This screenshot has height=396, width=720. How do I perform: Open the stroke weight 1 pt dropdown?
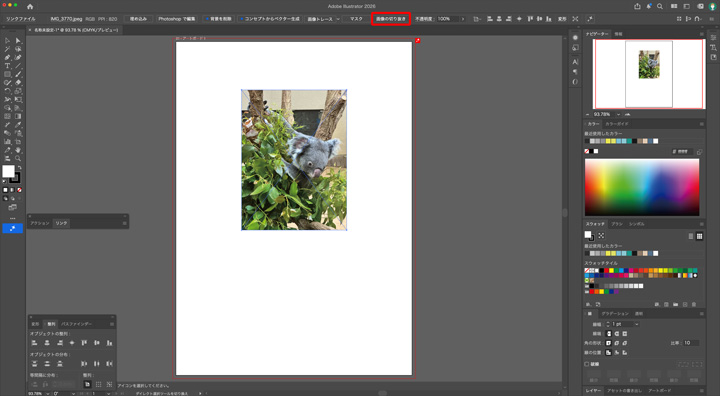coord(636,324)
